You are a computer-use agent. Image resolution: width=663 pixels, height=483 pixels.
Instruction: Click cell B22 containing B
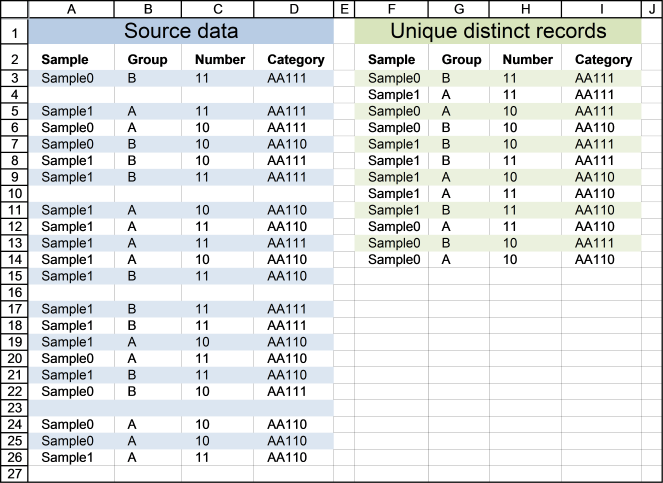point(148,392)
